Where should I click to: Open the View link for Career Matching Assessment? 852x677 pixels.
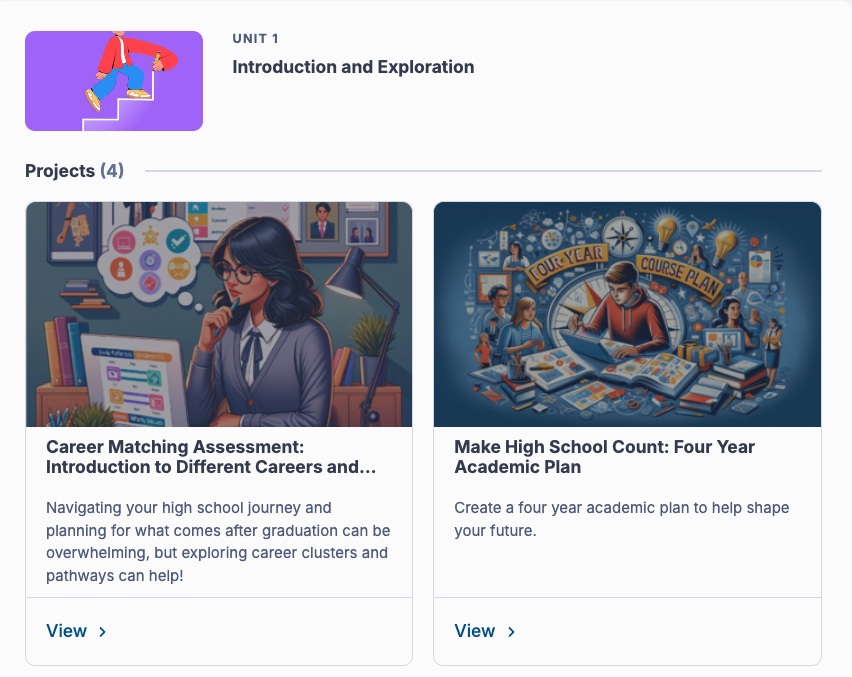67,631
